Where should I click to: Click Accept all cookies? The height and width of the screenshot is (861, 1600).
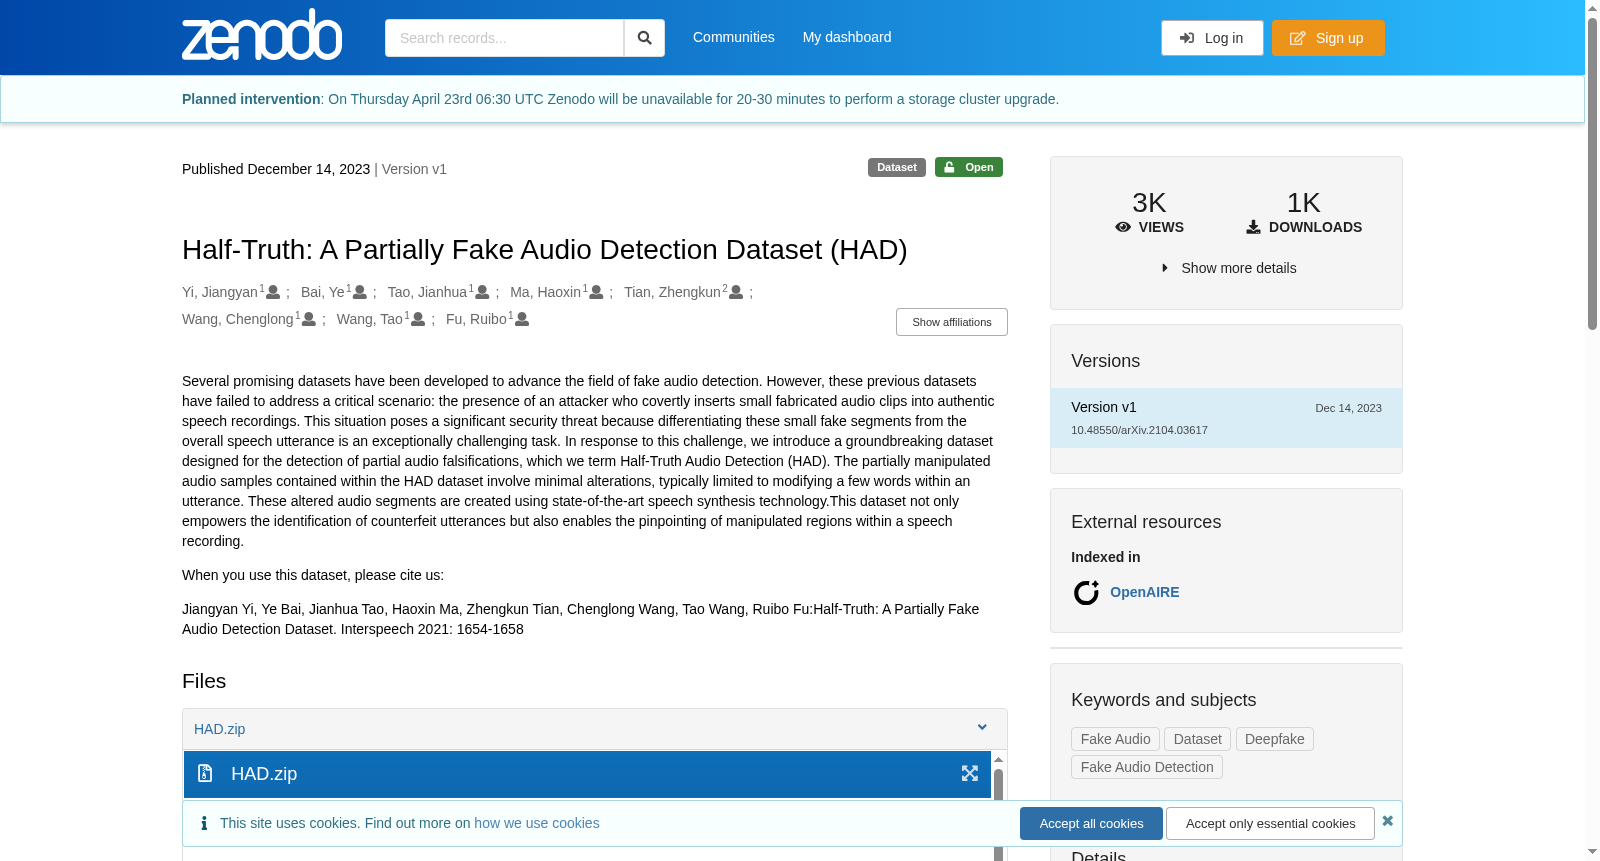1091,823
